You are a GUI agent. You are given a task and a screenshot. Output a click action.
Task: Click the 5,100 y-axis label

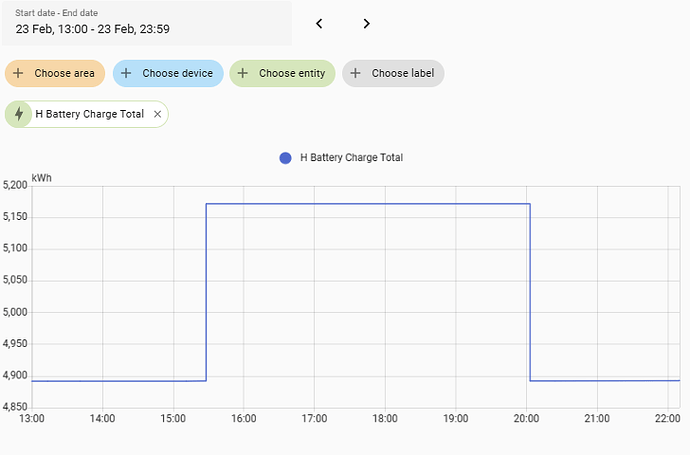(15, 249)
